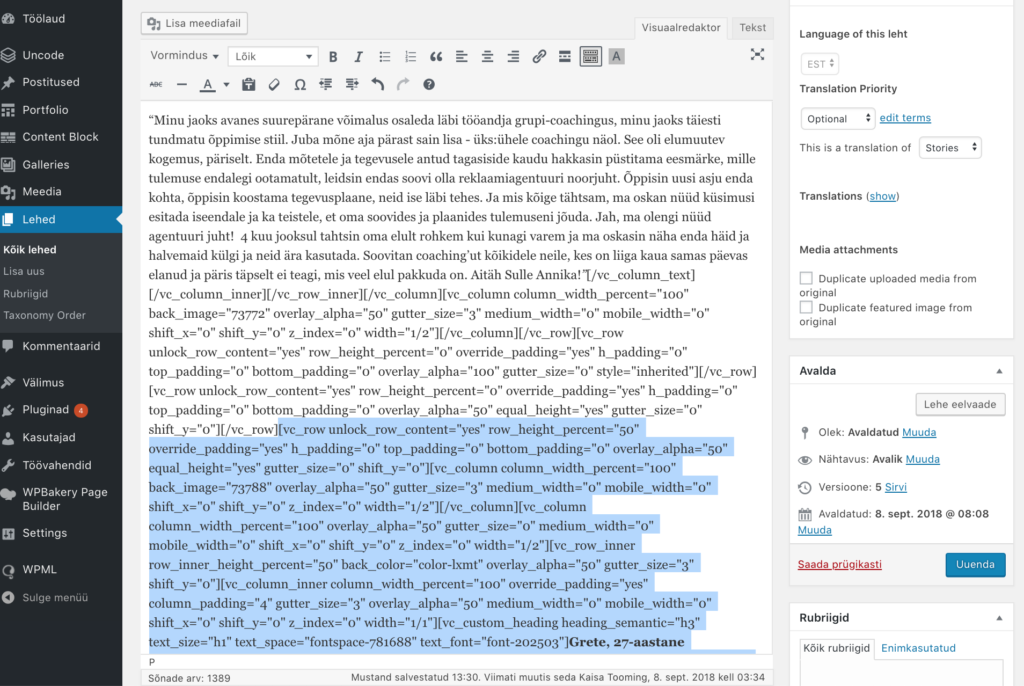
Task: Clear formatting with eraser icon
Action: (x=274, y=84)
